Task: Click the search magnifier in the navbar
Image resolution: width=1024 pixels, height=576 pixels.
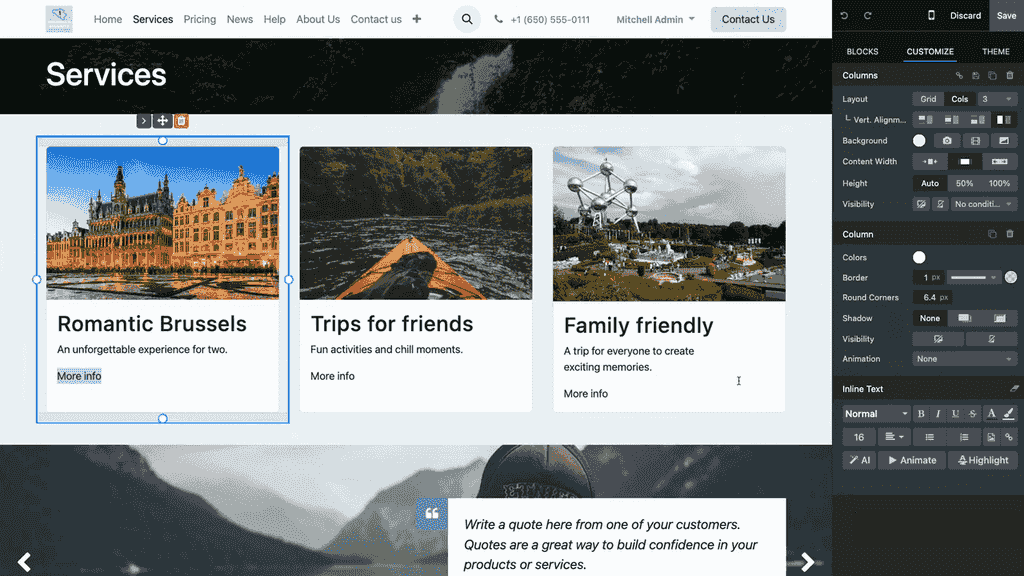Action: point(467,19)
